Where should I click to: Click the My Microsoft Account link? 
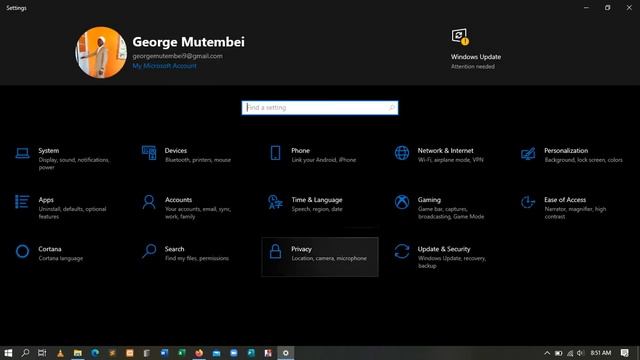(x=164, y=66)
